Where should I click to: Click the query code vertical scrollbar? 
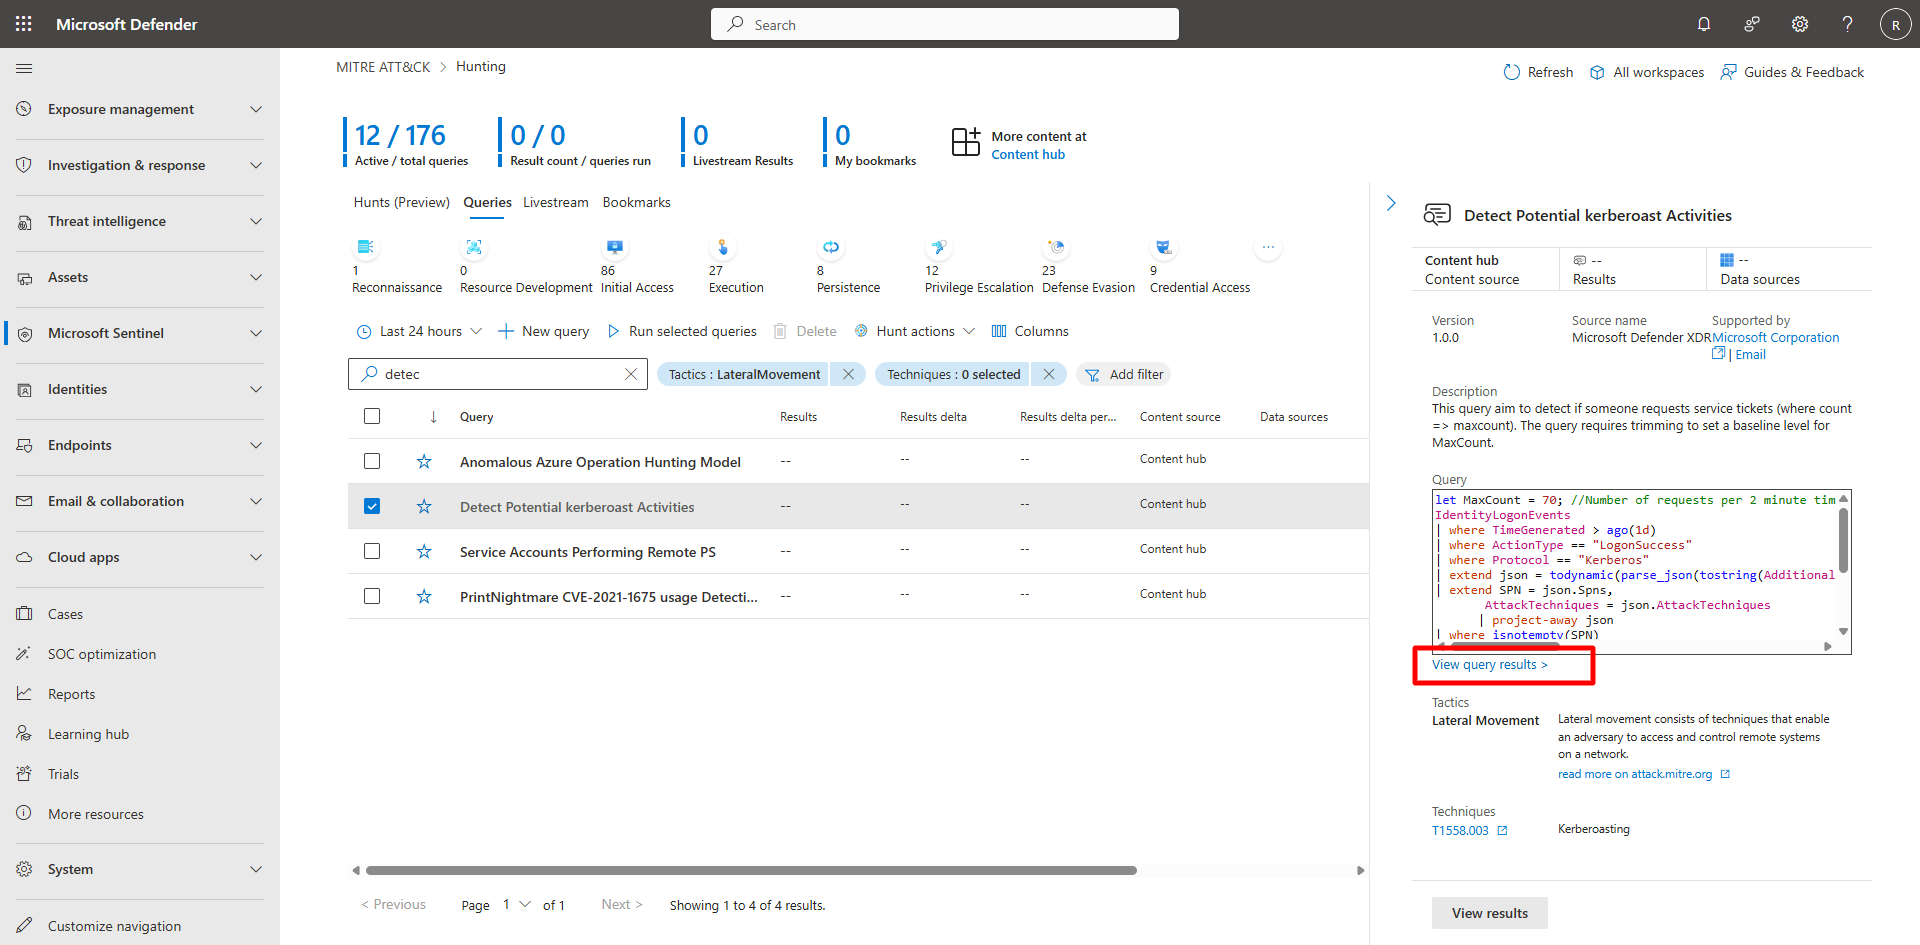pos(1843,540)
